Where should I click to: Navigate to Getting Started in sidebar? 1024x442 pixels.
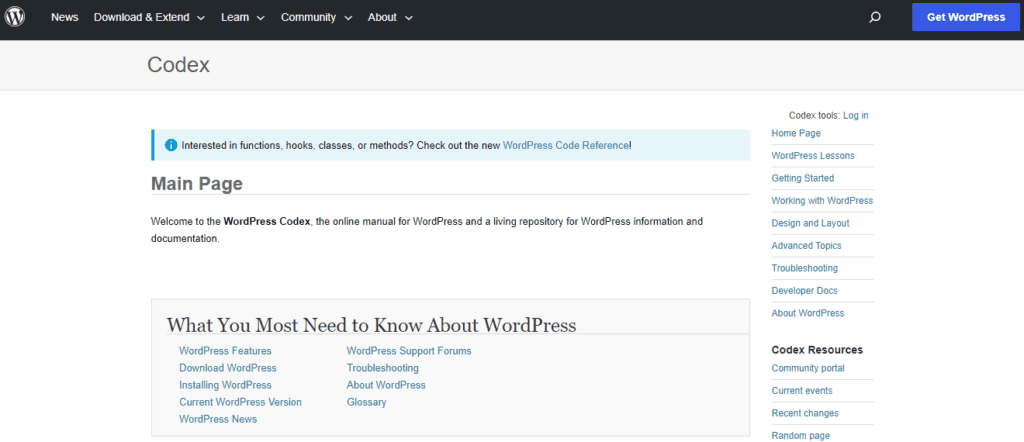click(x=802, y=178)
